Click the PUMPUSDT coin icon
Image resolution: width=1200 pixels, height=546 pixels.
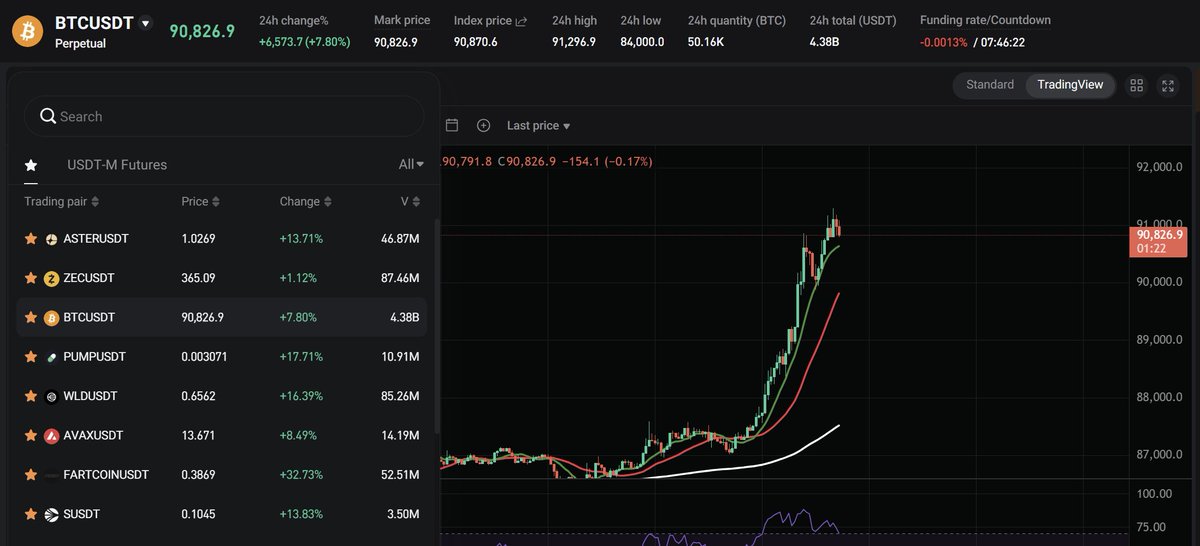[x=52, y=357]
